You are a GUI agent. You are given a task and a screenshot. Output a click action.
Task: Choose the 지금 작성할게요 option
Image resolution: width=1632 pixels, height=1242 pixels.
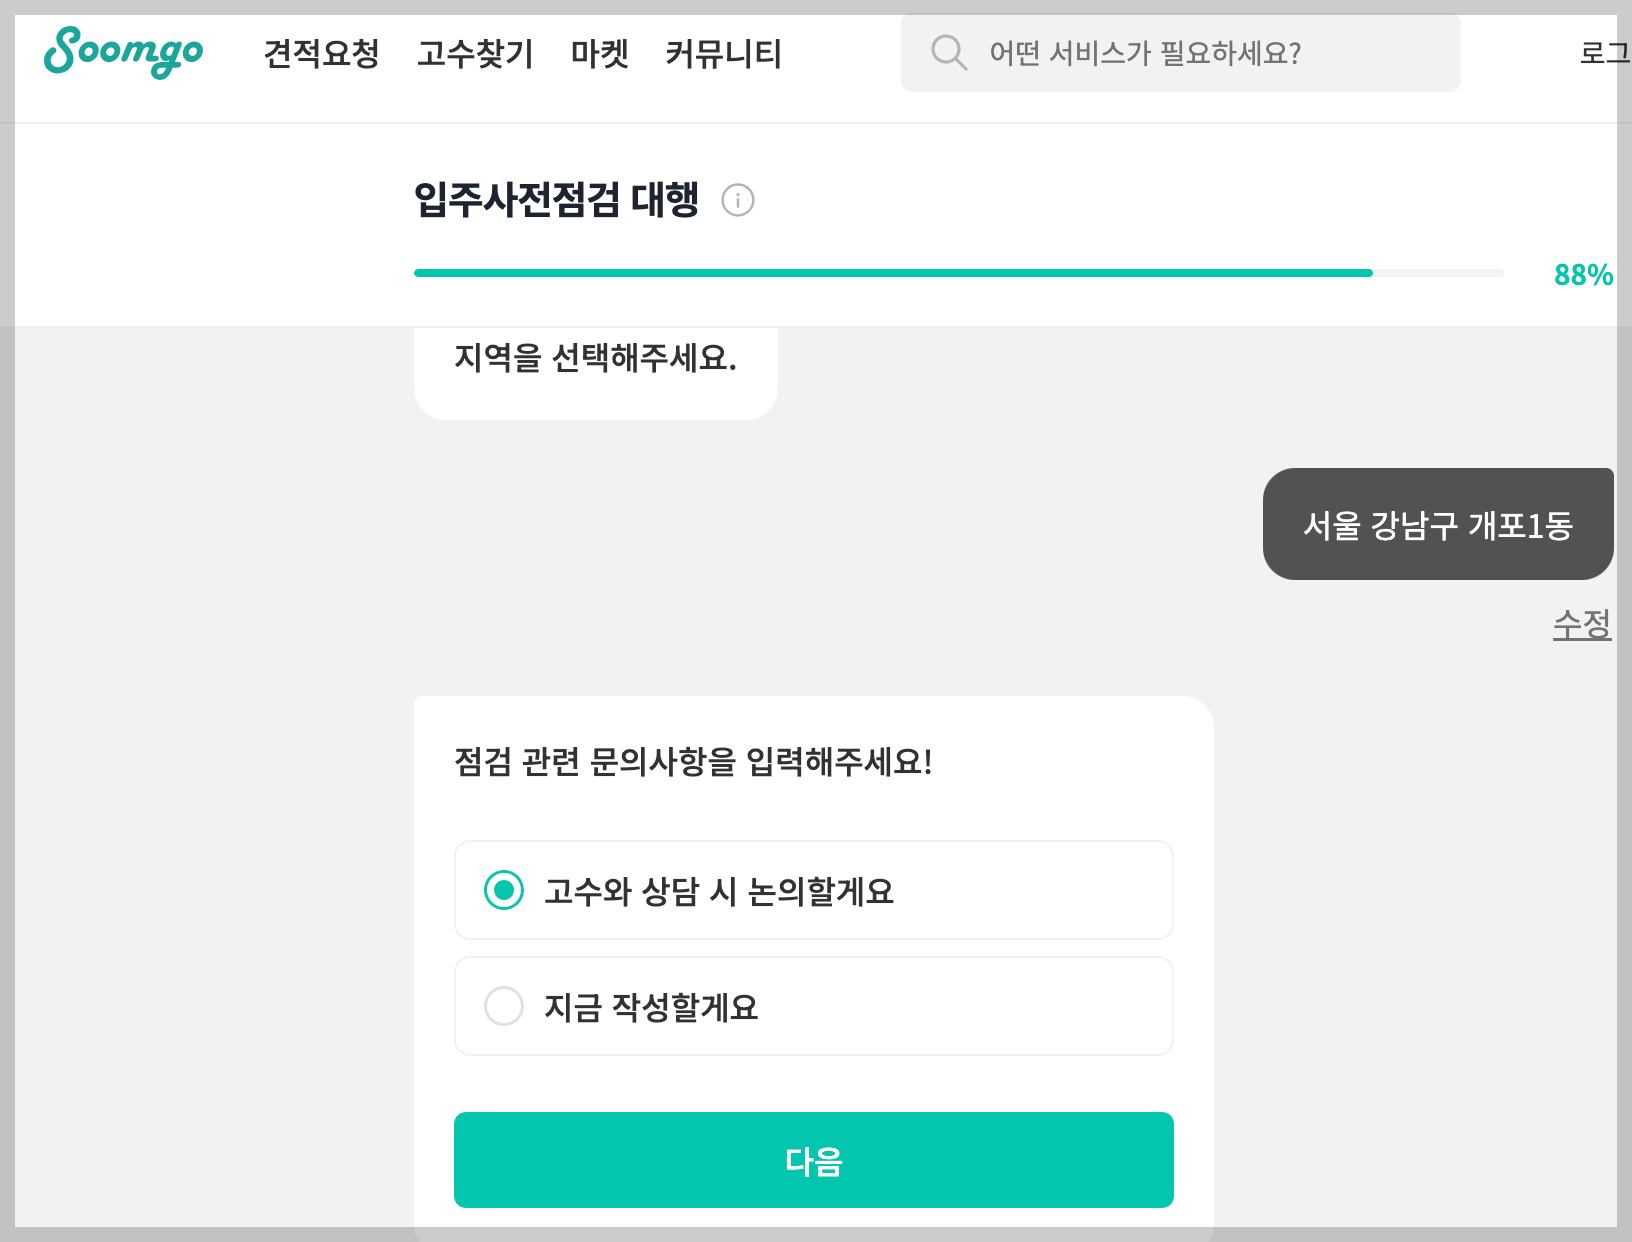pyautogui.click(x=504, y=1006)
